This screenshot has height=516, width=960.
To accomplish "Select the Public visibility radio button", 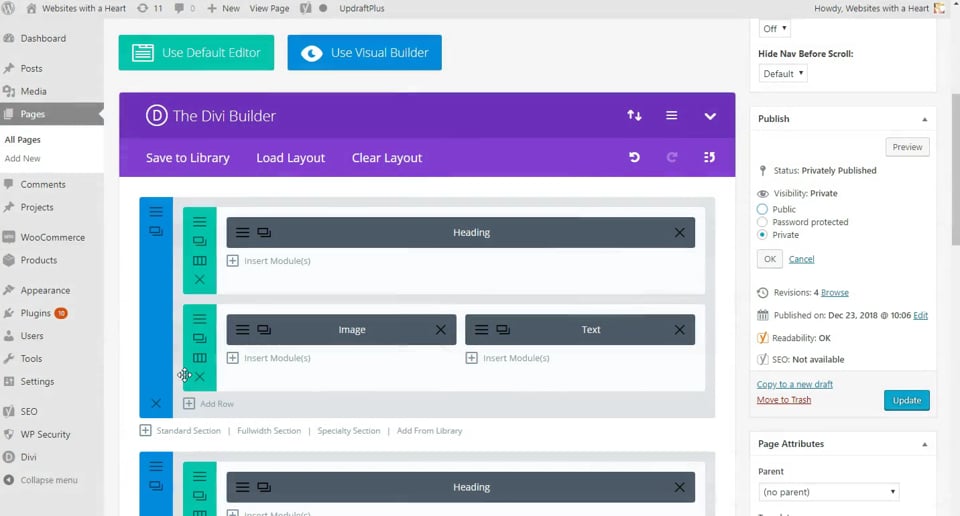I will tap(762, 209).
